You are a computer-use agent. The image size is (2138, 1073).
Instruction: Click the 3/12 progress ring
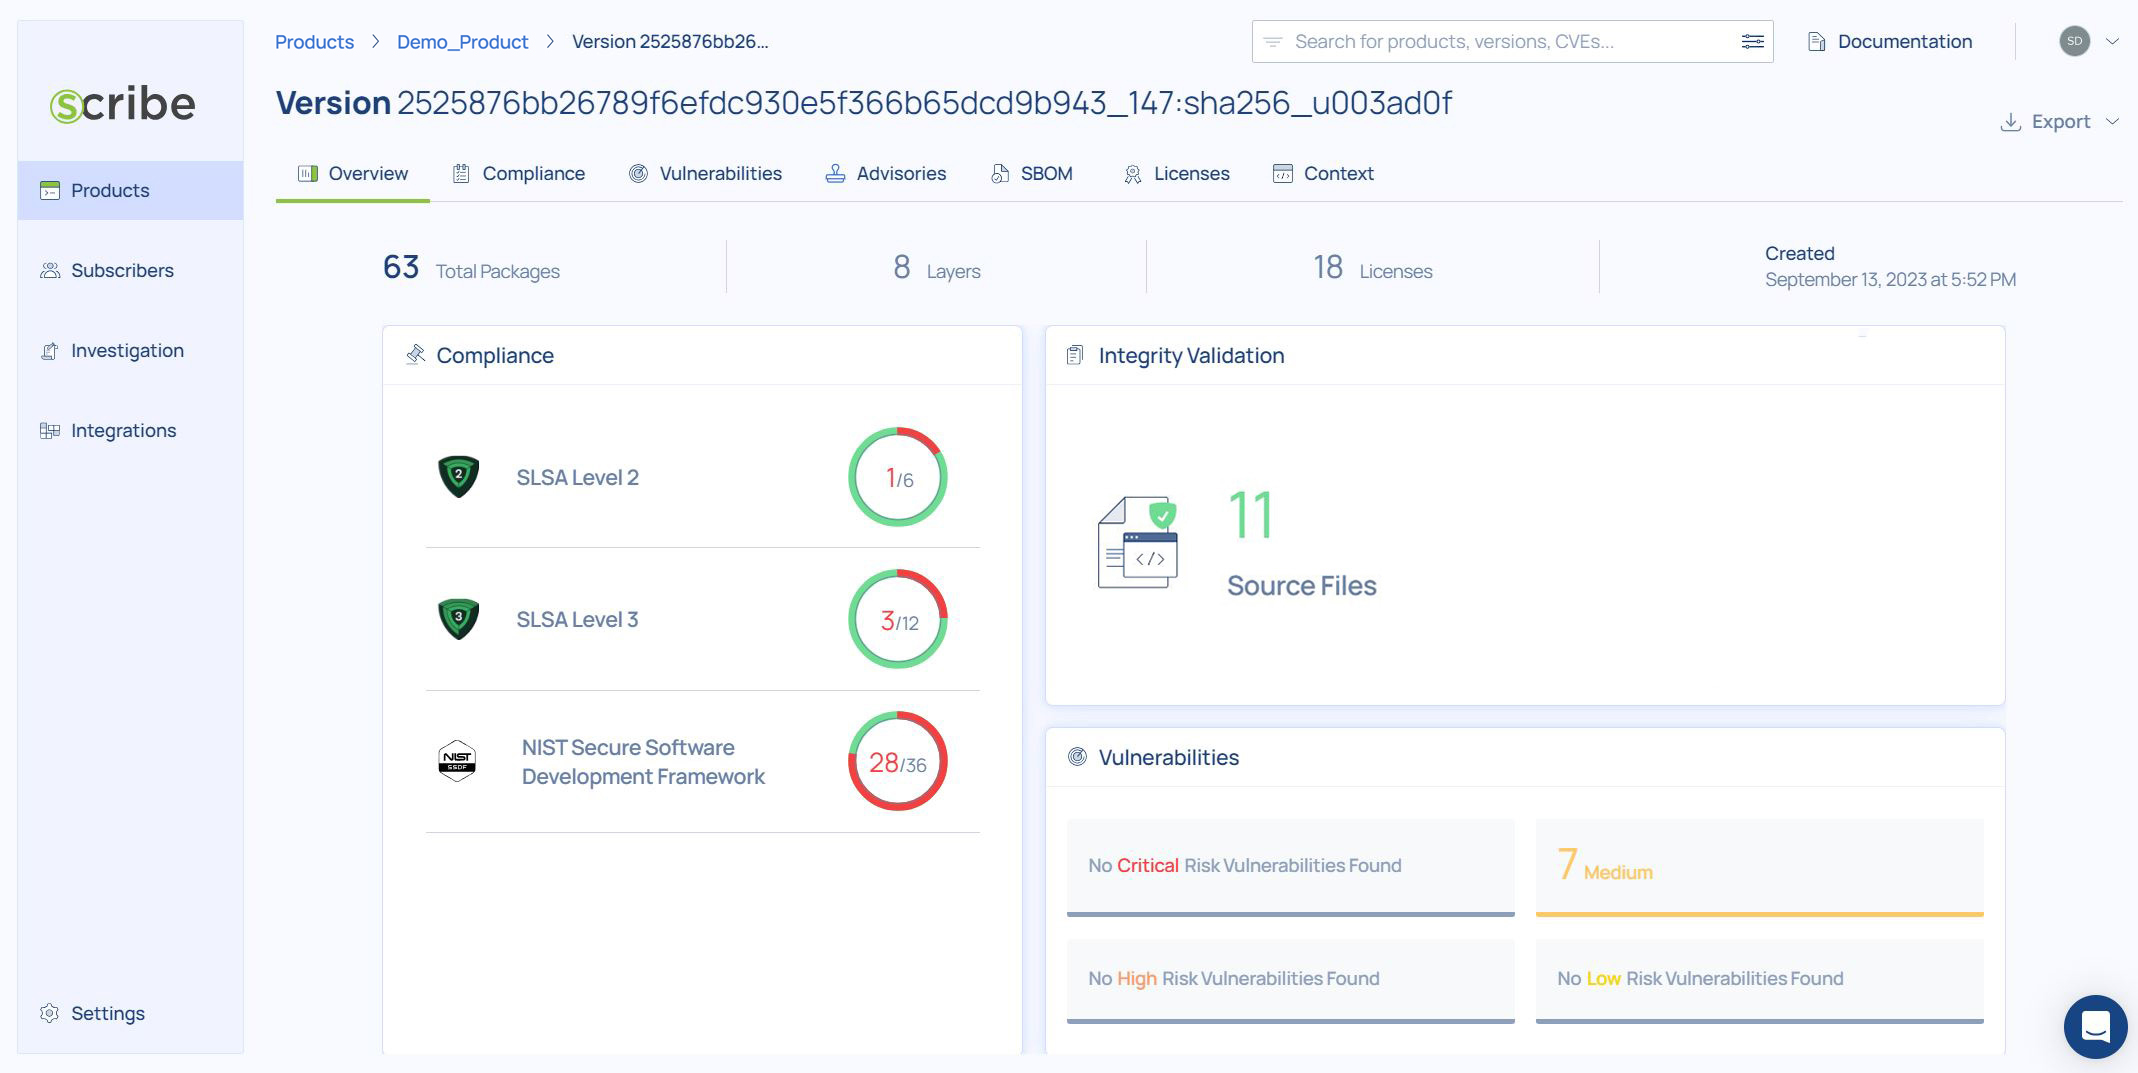click(x=898, y=619)
